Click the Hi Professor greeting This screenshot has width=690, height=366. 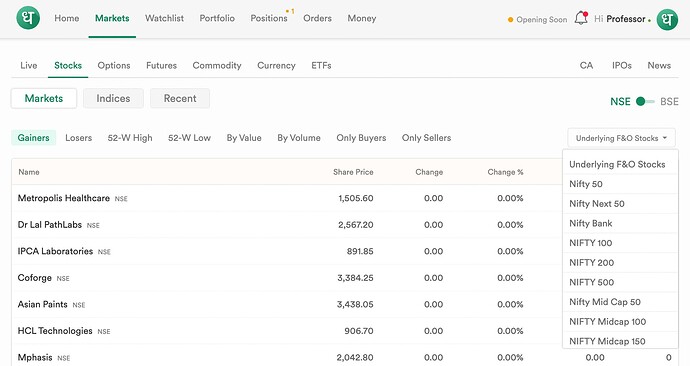[x=620, y=19]
